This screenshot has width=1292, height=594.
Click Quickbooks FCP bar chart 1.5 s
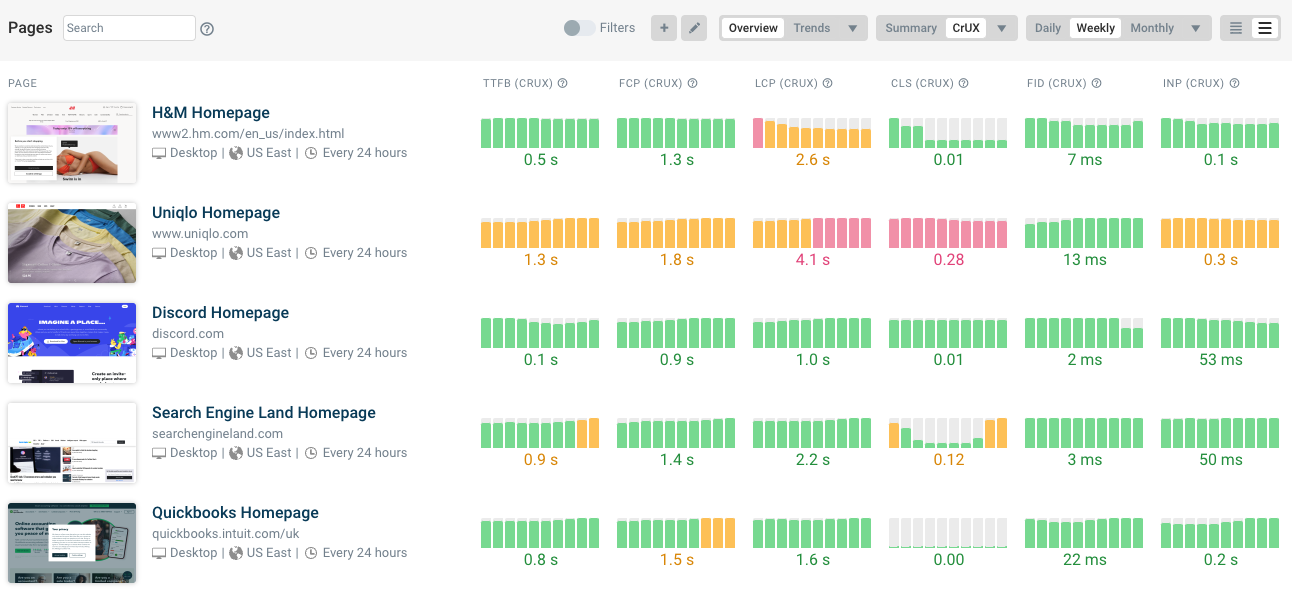click(676, 533)
